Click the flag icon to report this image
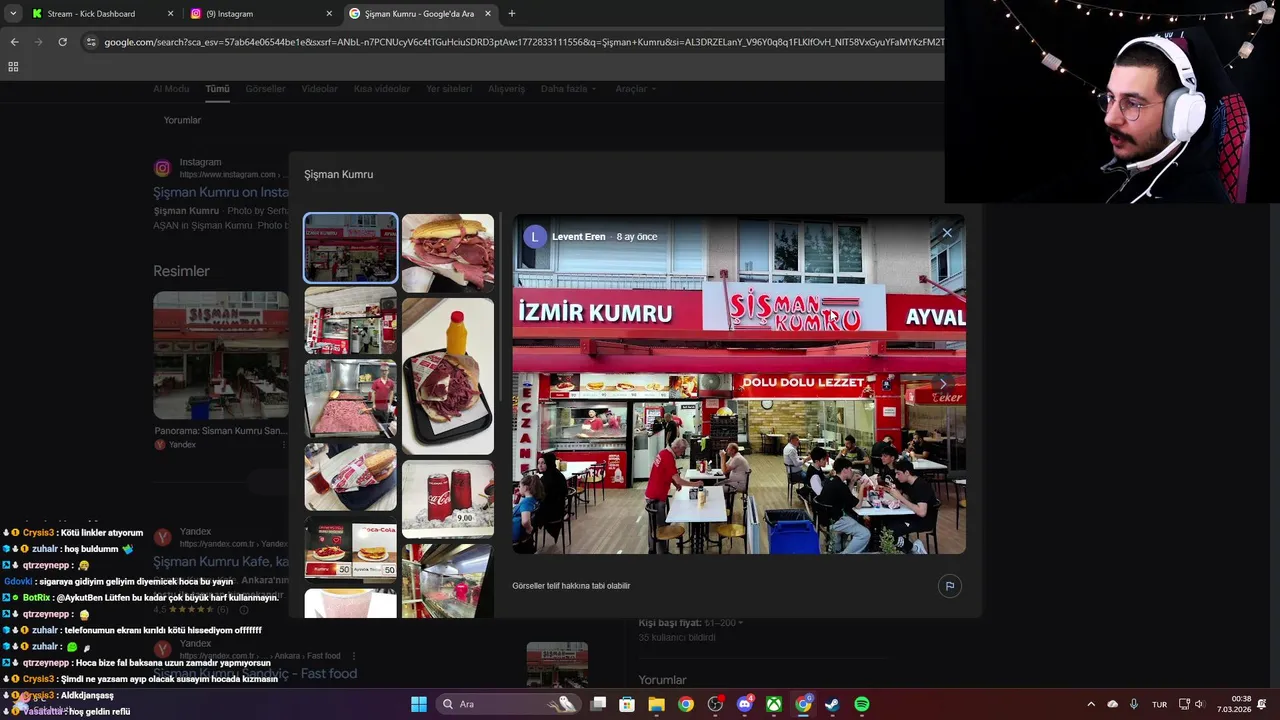Screen dimensions: 1280x720 click(950, 586)
